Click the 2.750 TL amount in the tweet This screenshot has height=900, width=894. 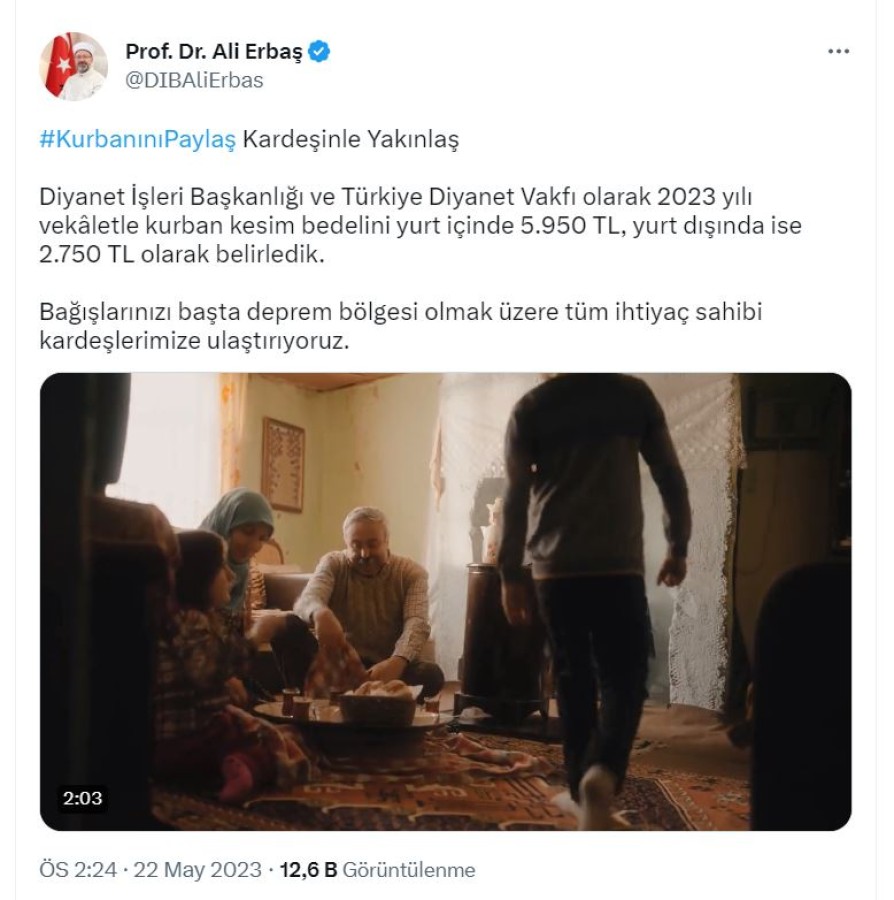(86, 254)
